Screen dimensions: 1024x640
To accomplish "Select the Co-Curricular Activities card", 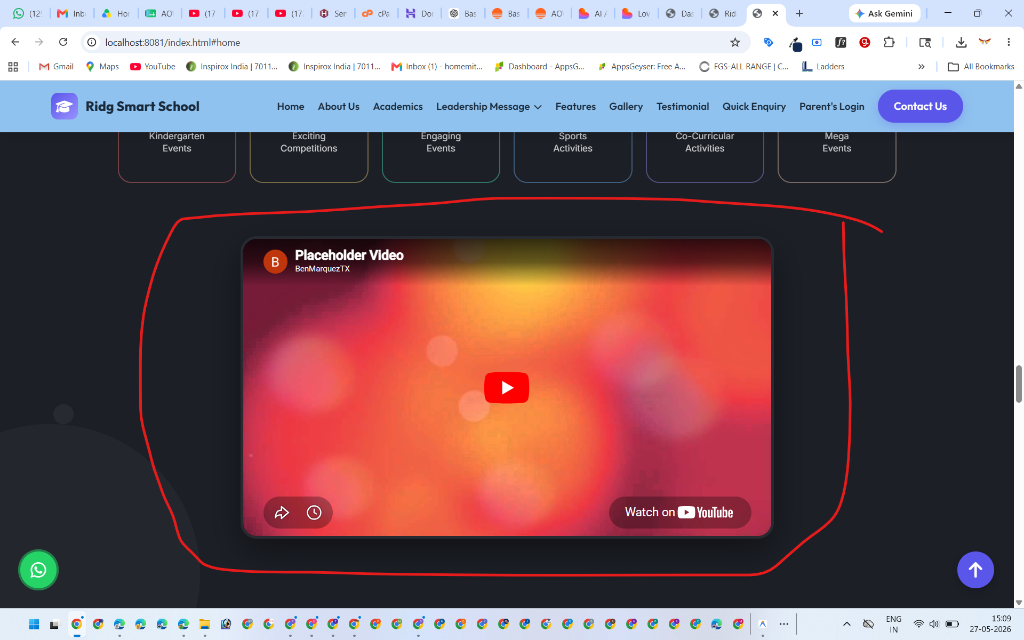I will pyautogui.click(x=705, y=157).
